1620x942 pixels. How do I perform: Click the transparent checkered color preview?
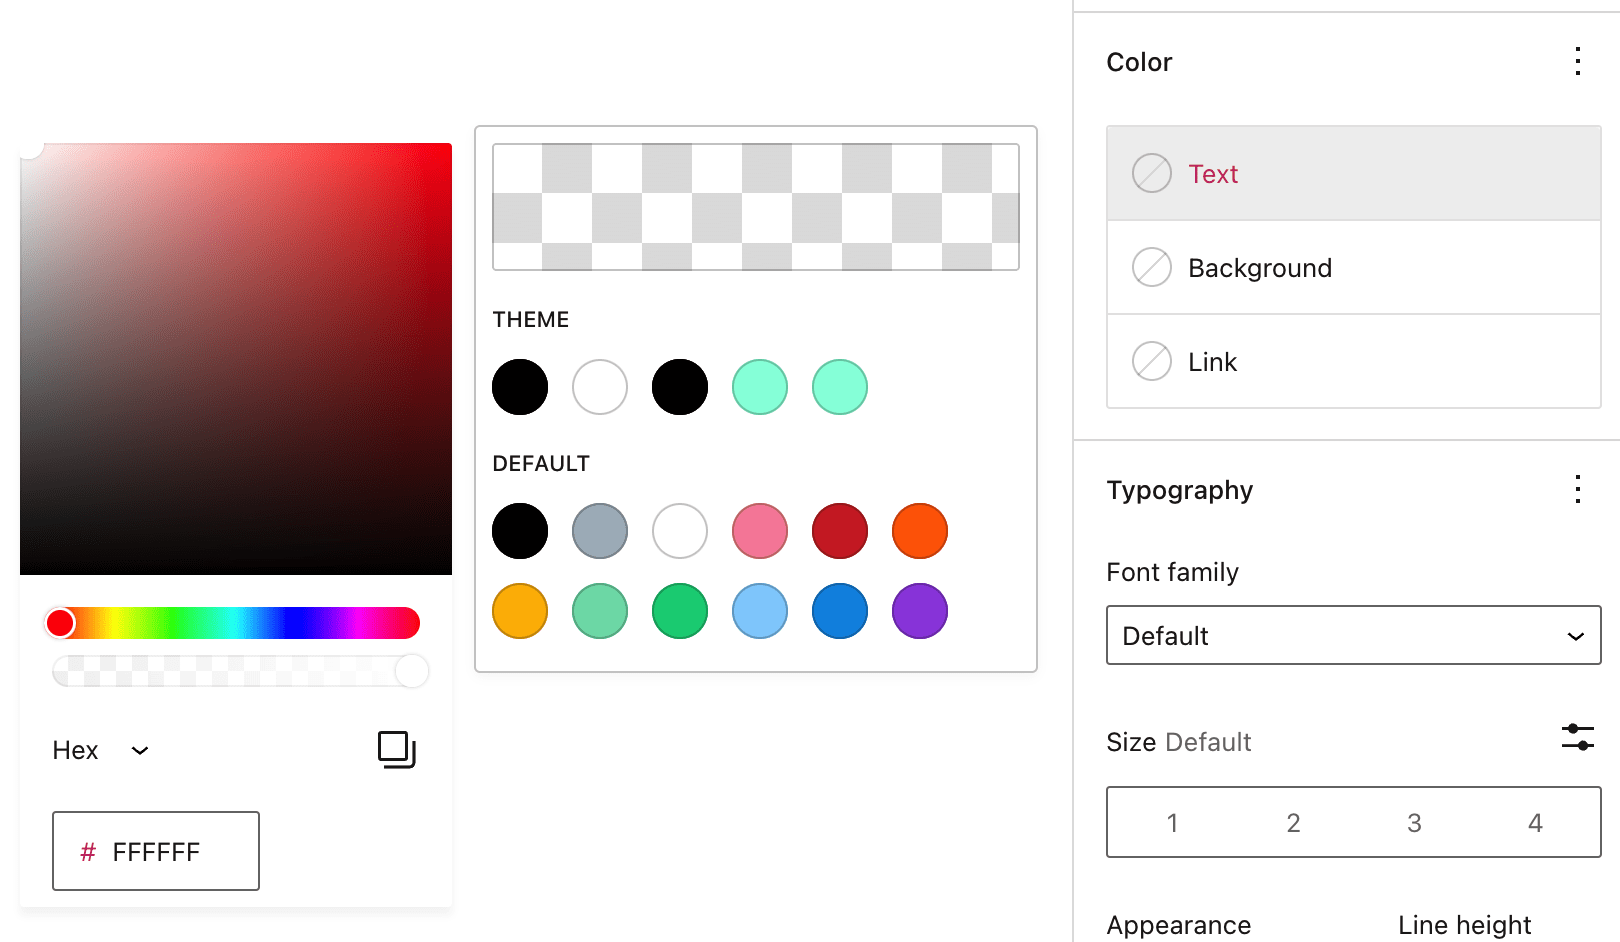point(756,207)
